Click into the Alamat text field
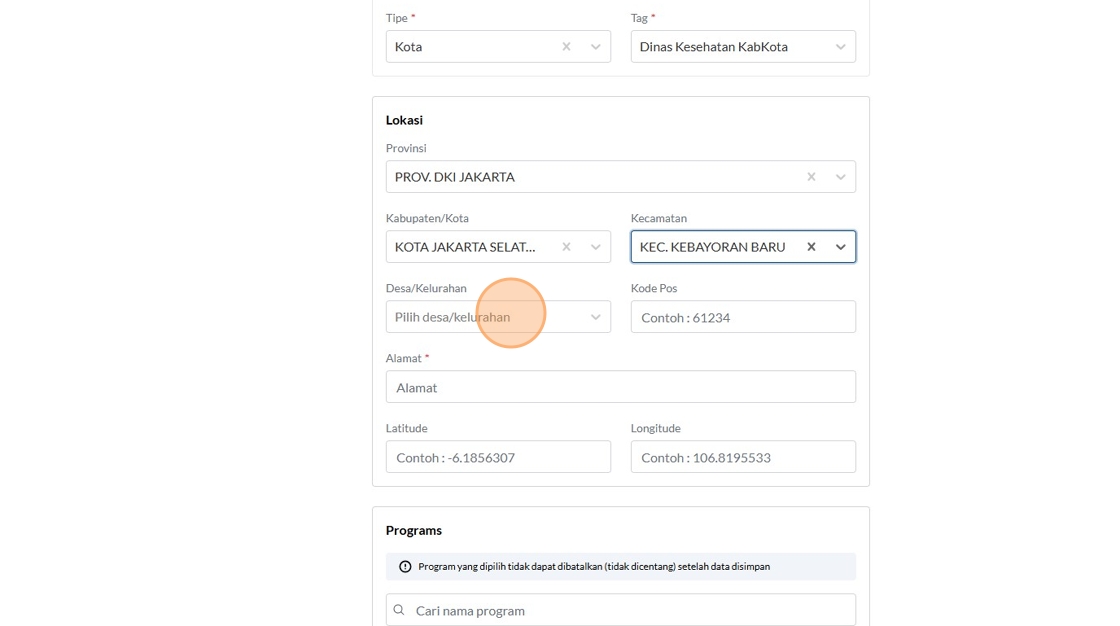 620,387
